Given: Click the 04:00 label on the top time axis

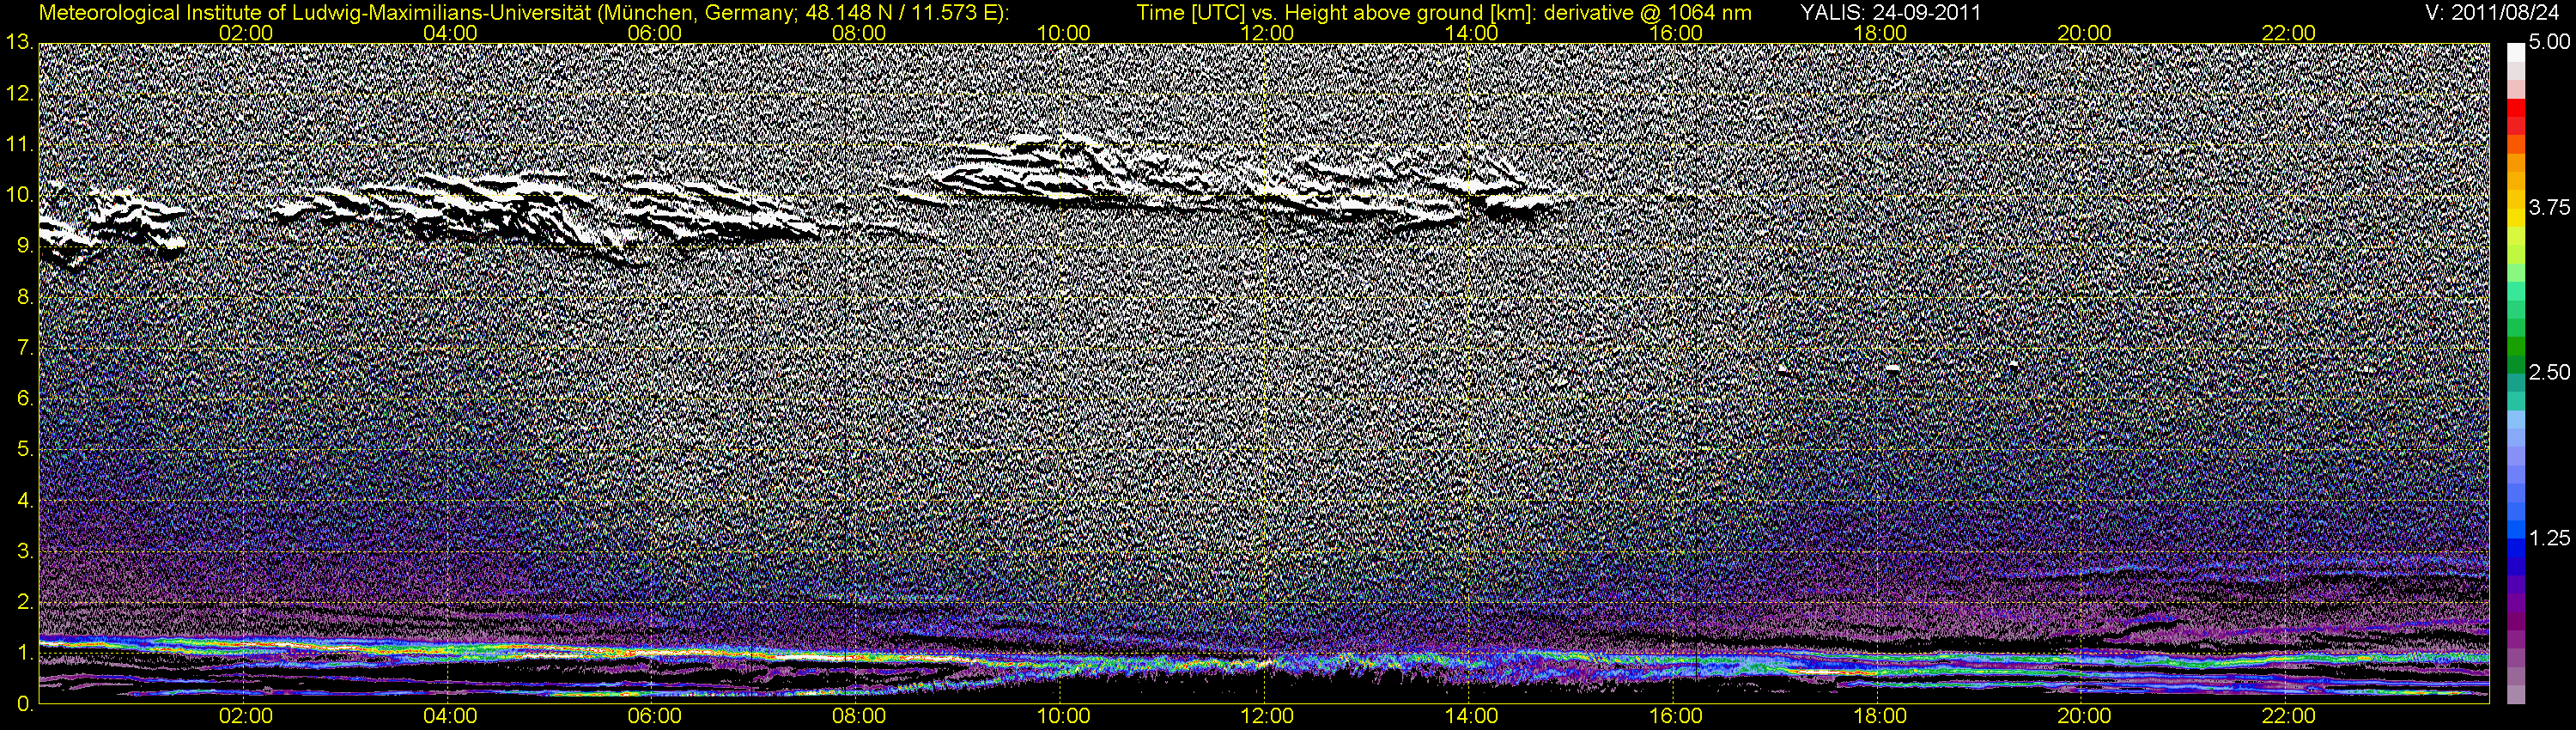Looking at the screenshot, I should 450,33.
